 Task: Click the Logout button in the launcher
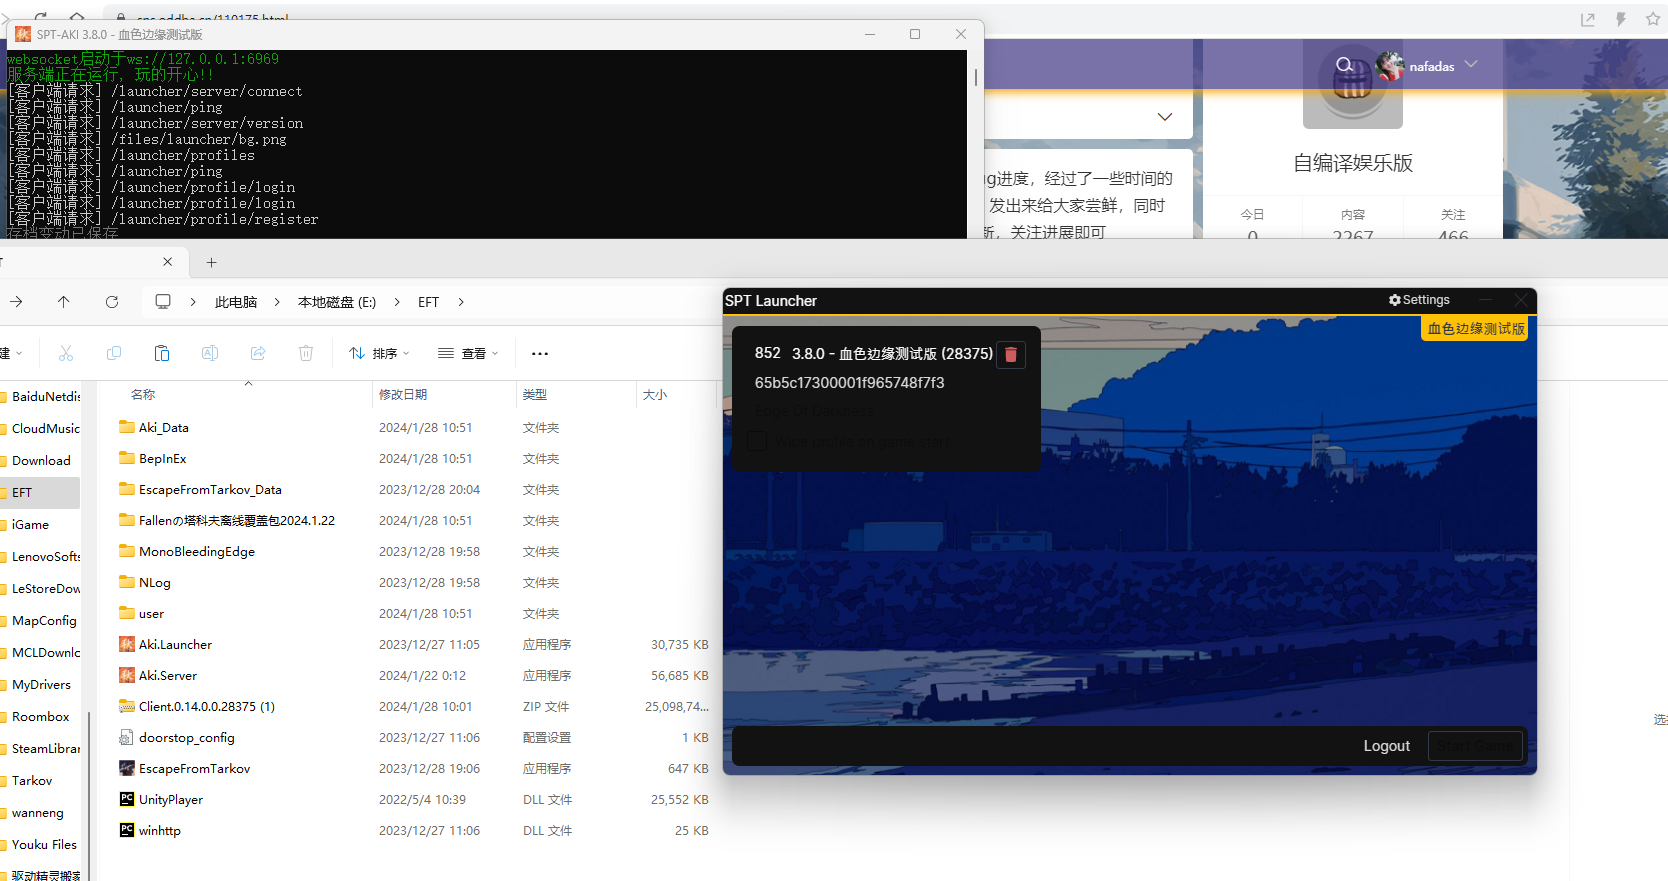1386,746
